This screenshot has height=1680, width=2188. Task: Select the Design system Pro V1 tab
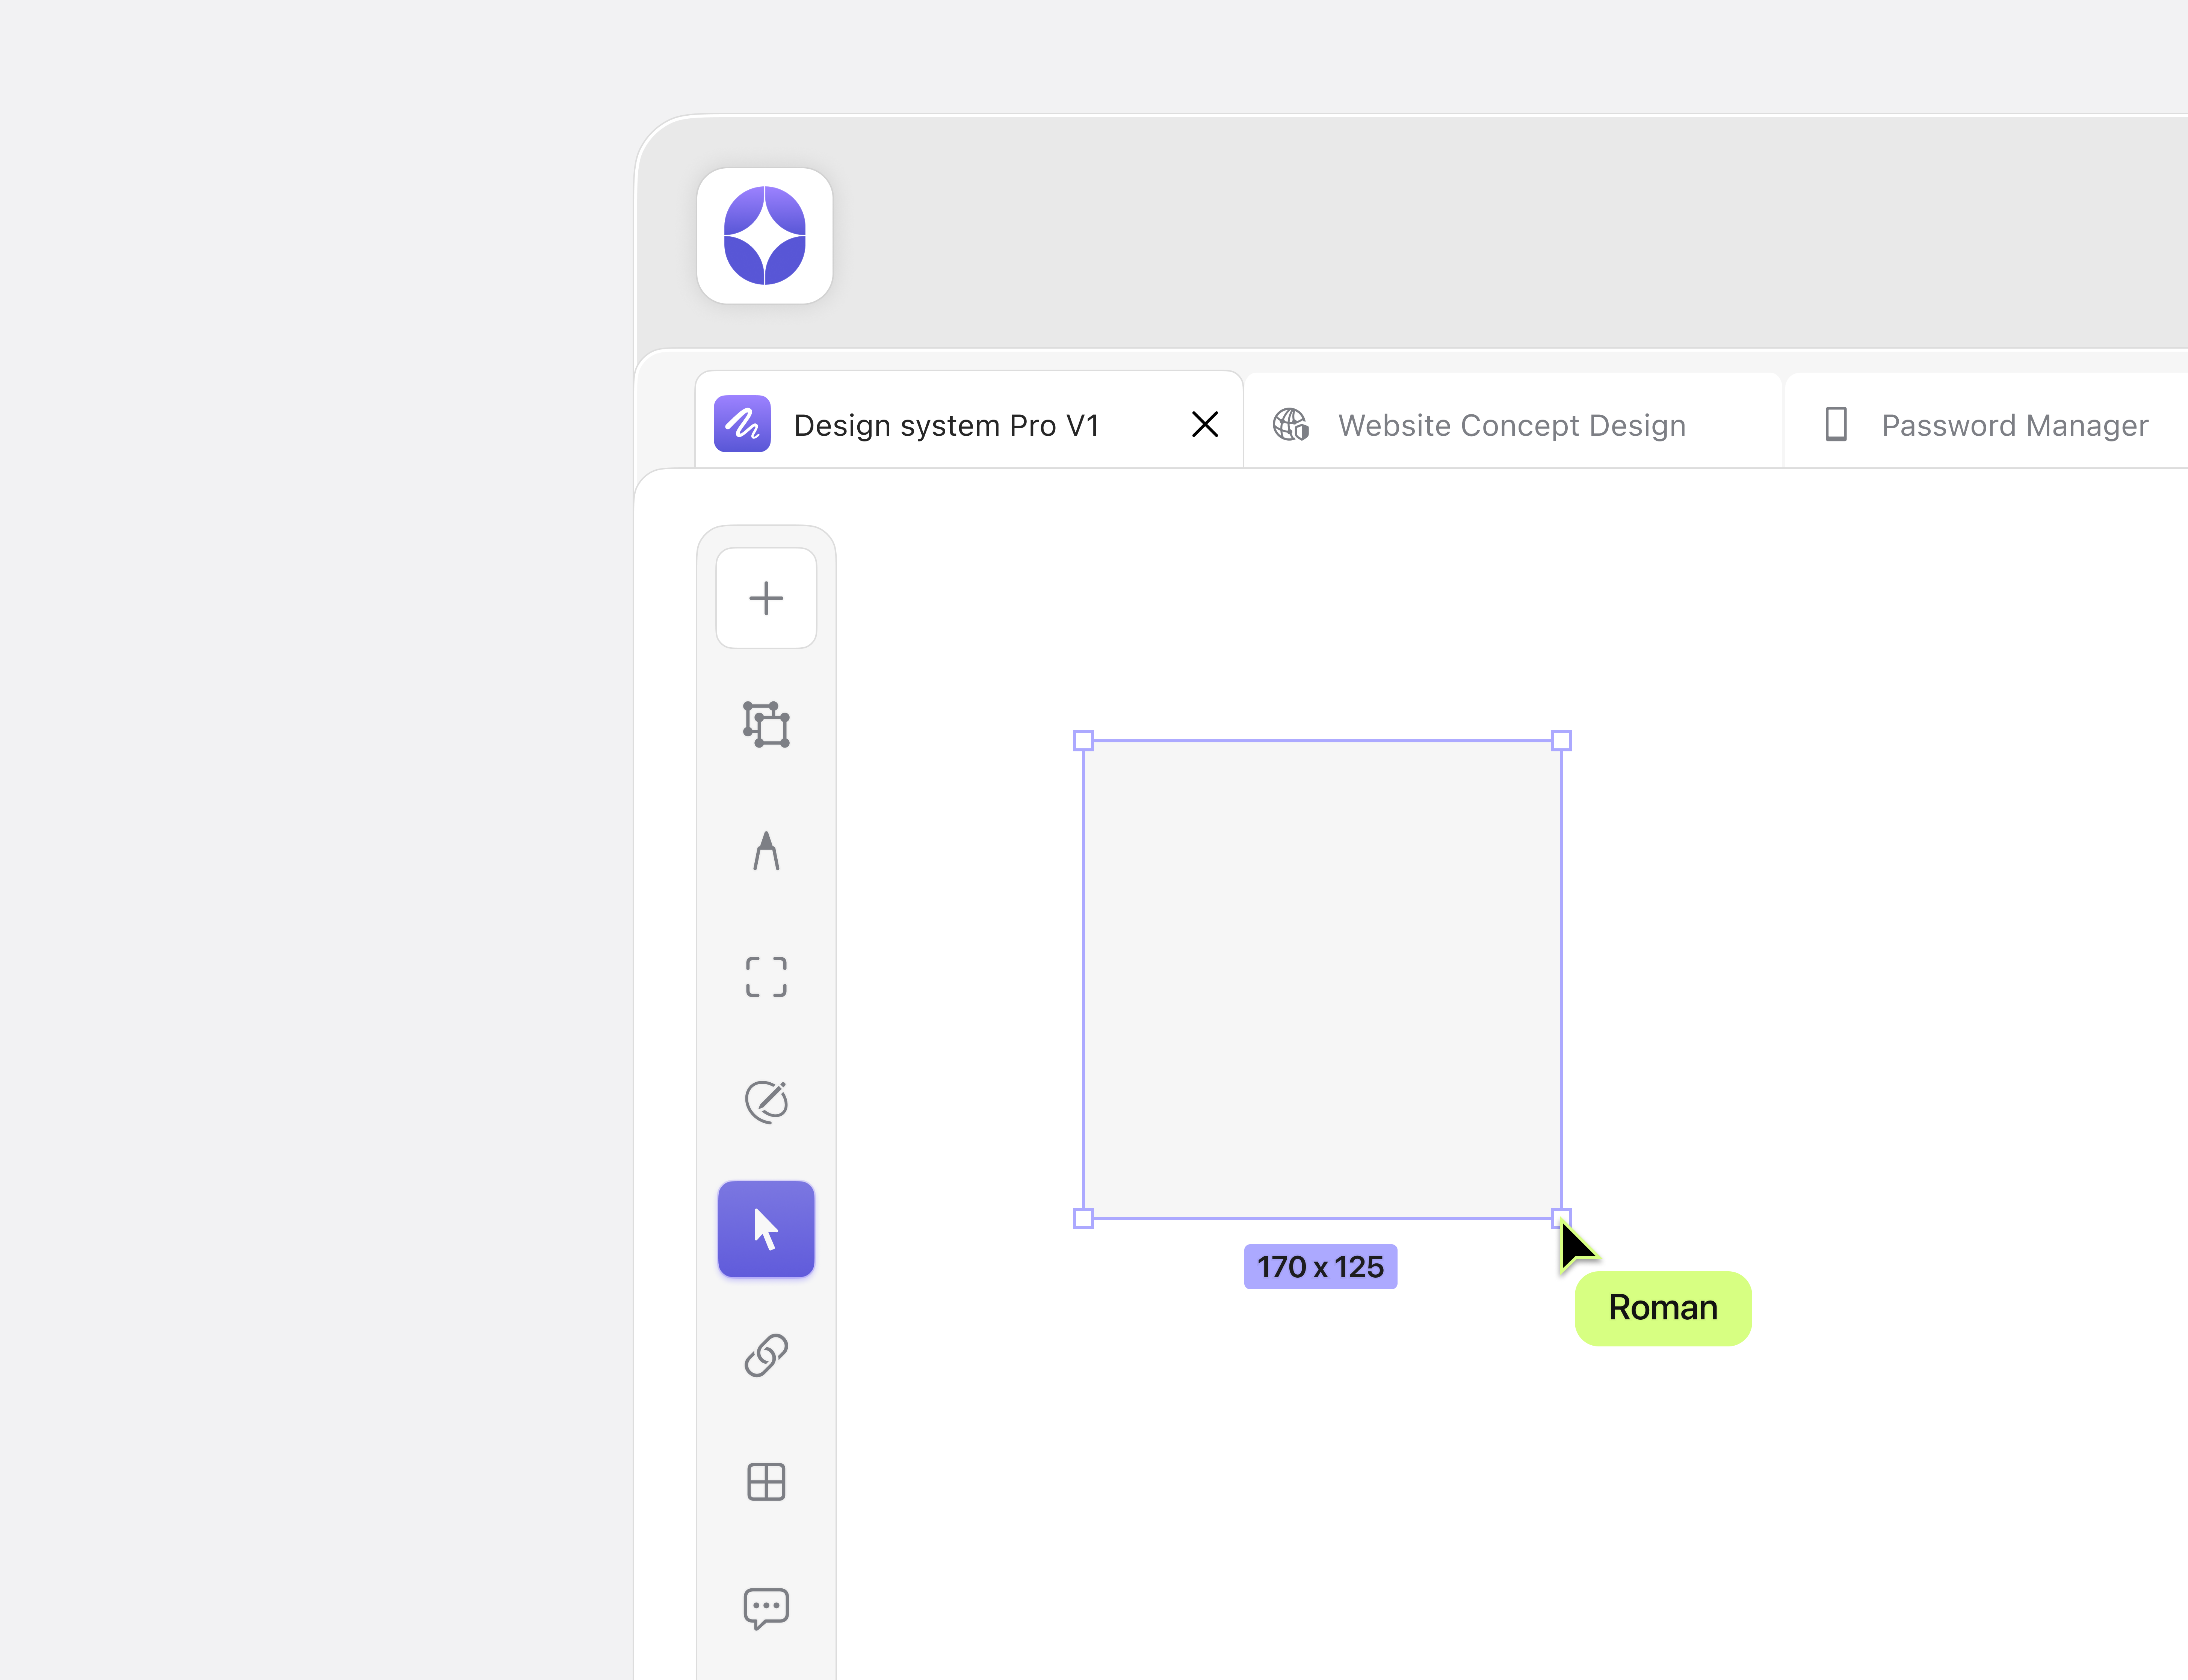pyautogui.click(x=945, y=424)
